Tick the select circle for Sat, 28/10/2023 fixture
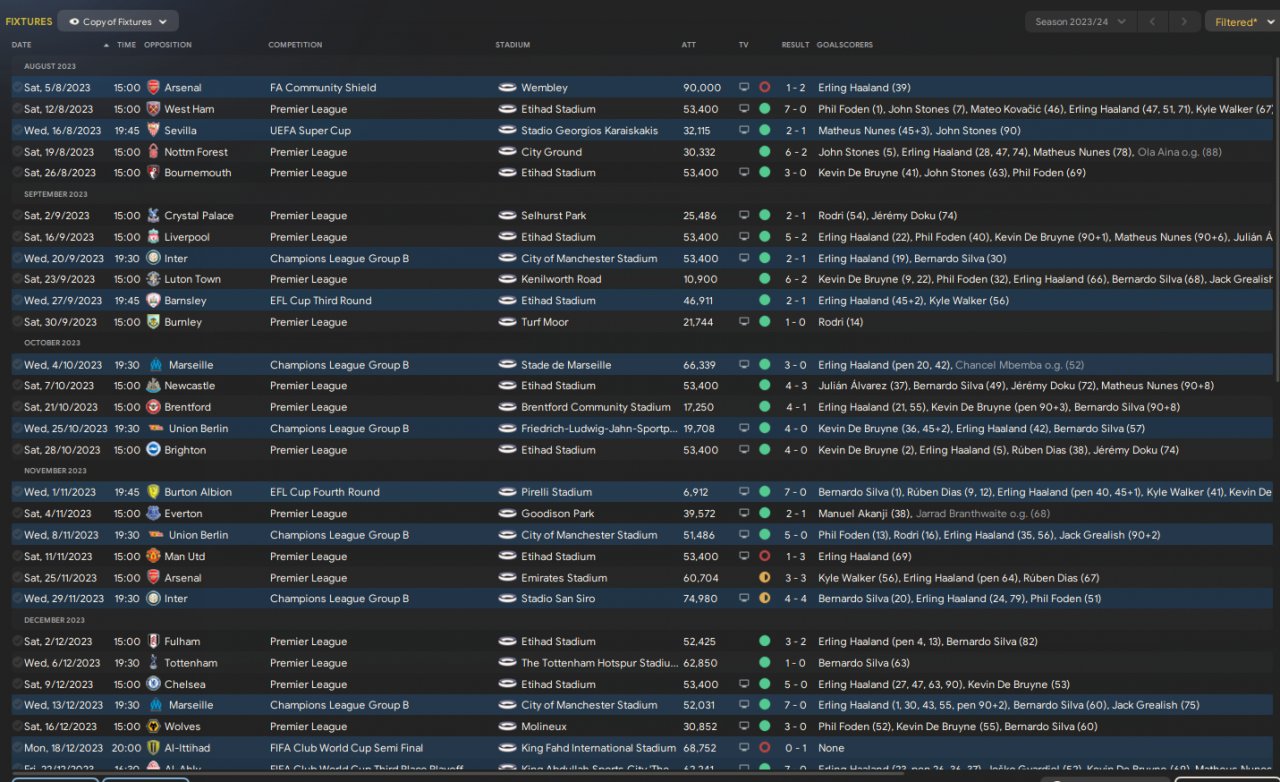Image resolution: width=1280 pixels, height=782 pixels. tap(17, 450)
